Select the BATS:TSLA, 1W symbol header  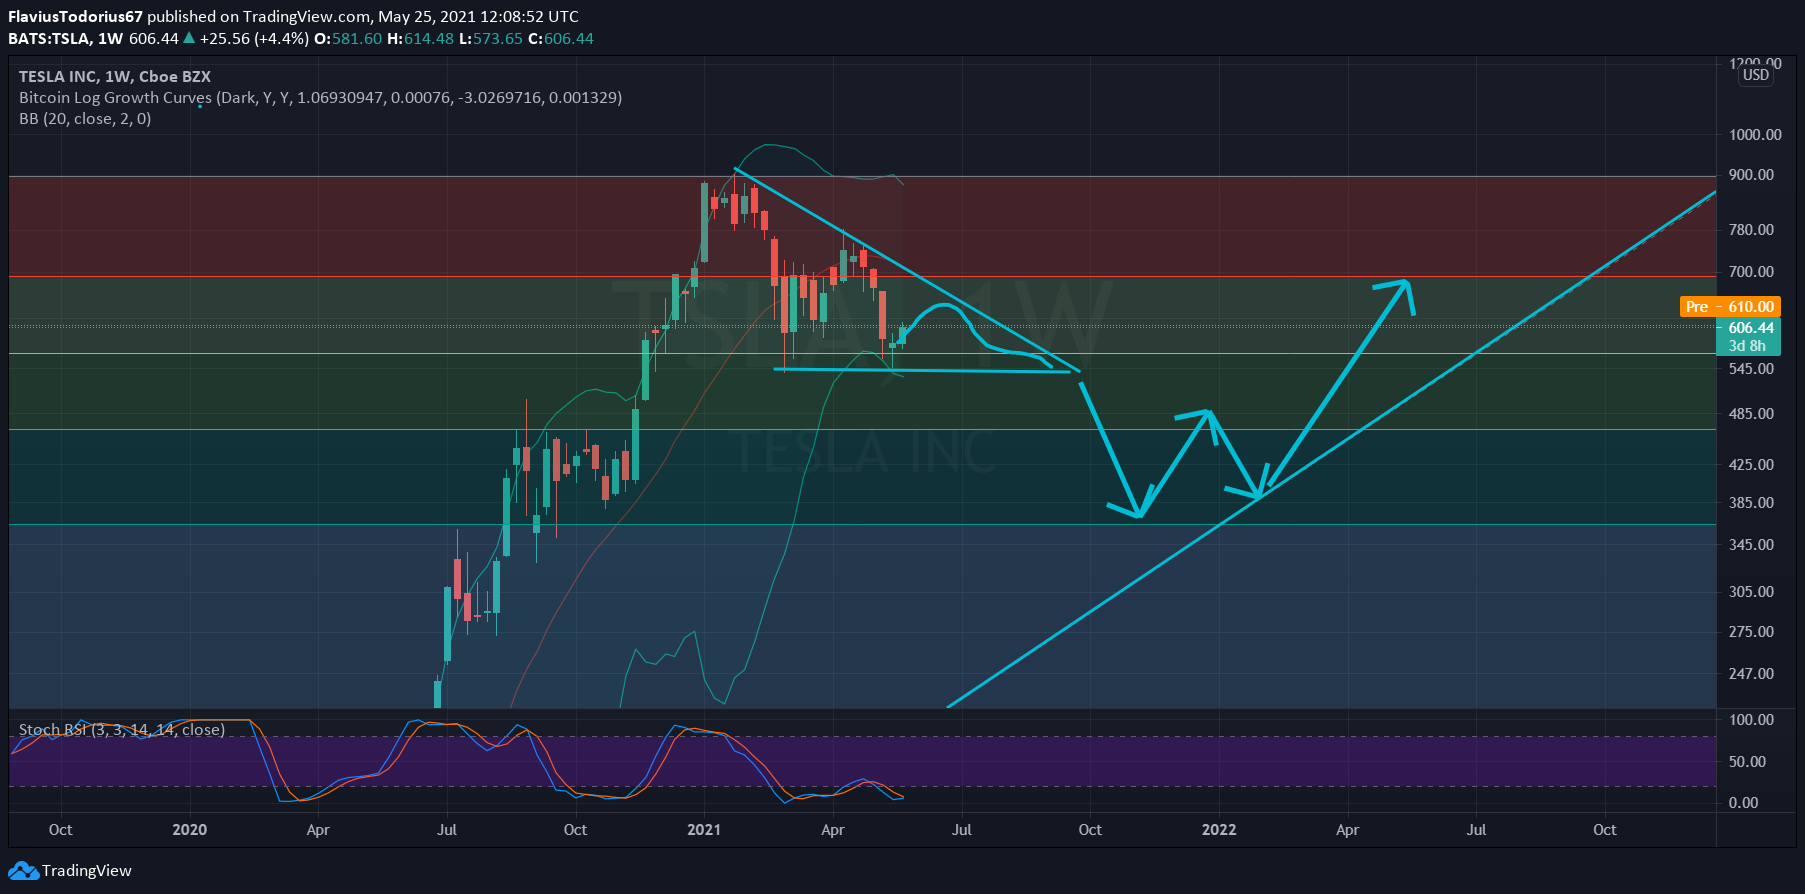(x=66, y=38)
